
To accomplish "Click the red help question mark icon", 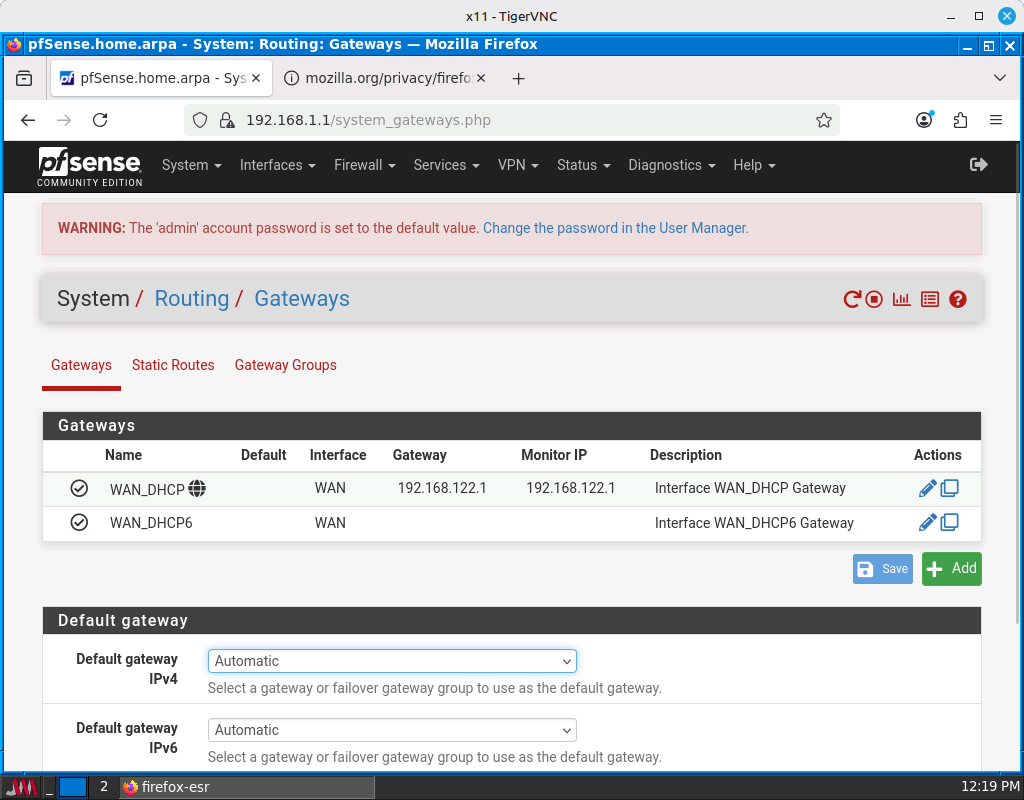I will pyautogui.click(x=958, y=299).
